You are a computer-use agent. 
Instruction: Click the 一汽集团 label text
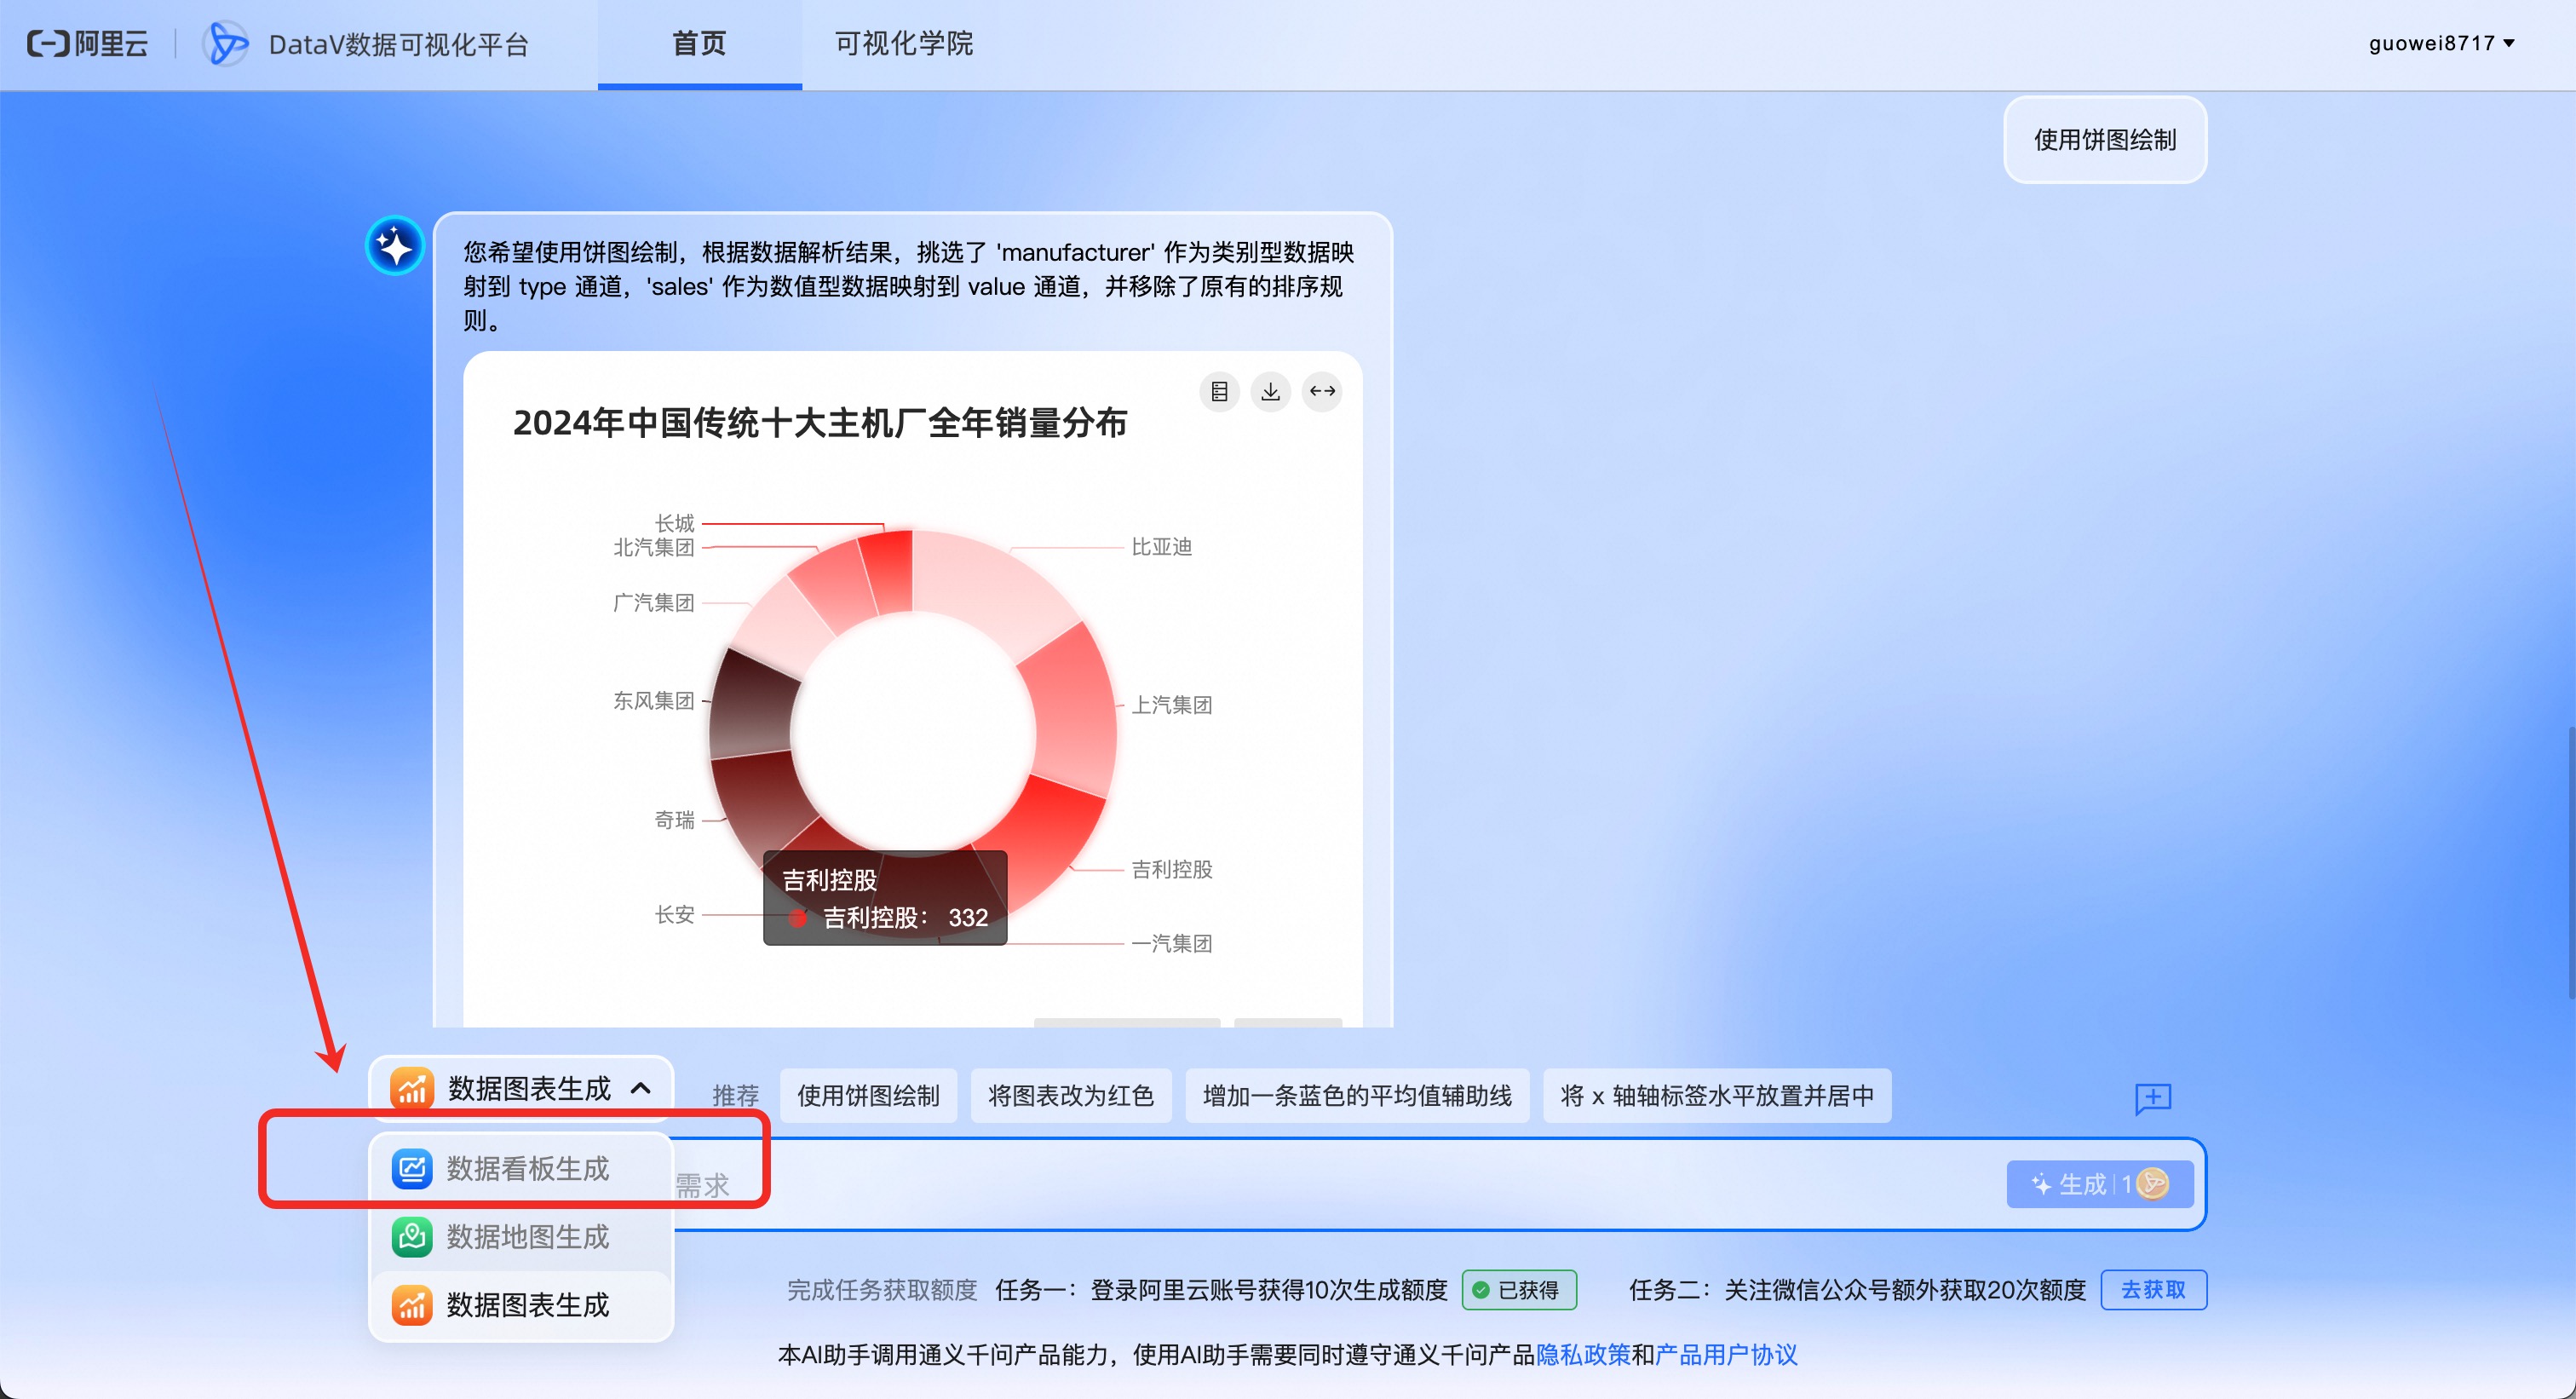pyautogui.click(x=1172, y=943)
